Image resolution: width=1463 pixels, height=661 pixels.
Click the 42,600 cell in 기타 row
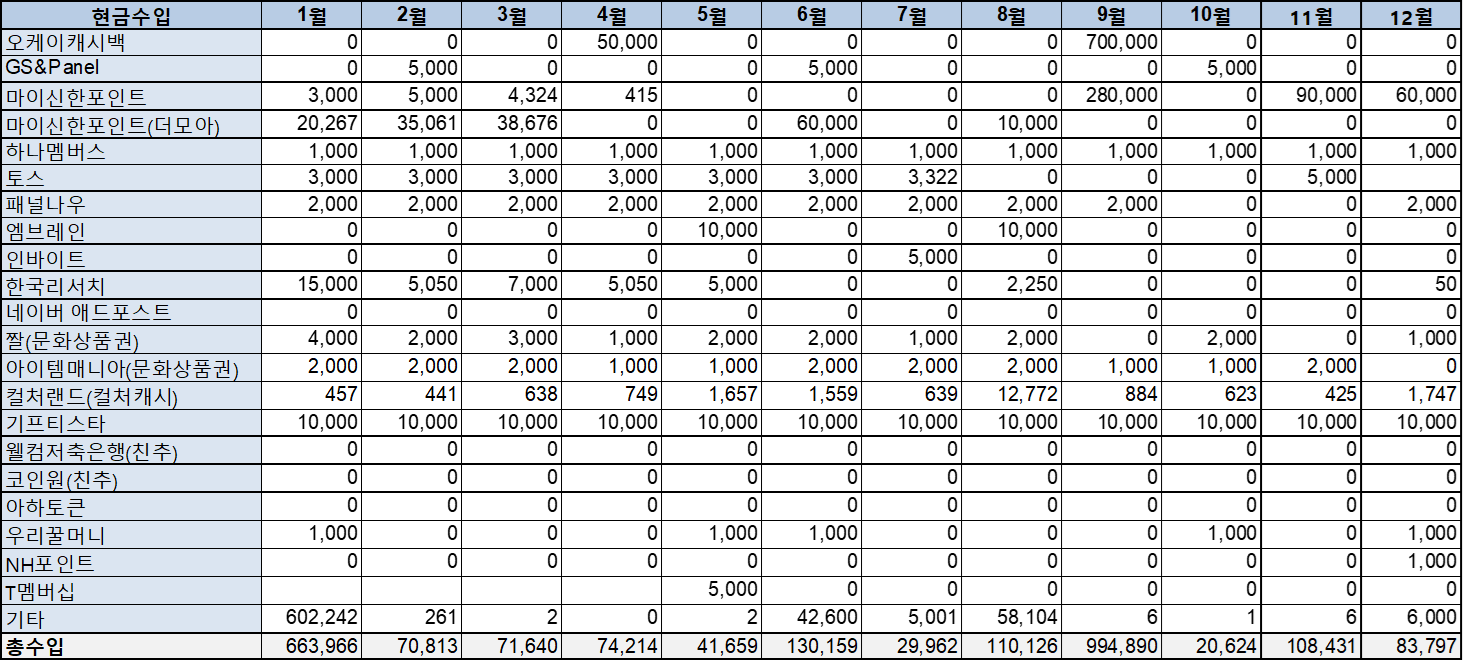point(811,618)
